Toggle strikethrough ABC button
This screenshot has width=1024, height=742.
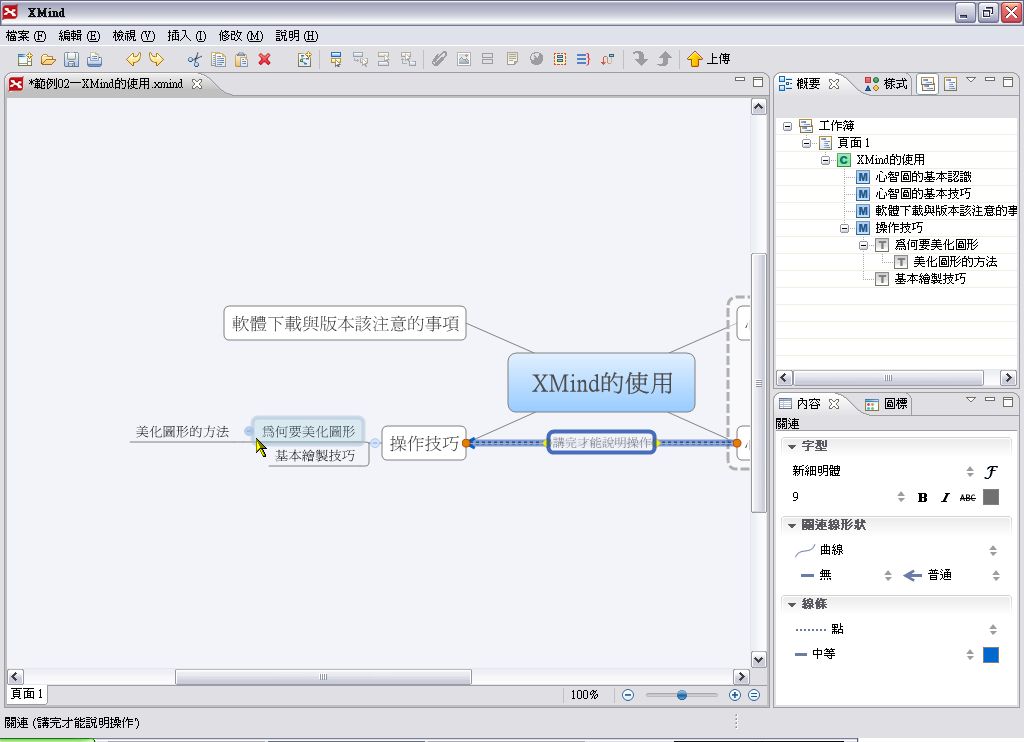pos(967,497)
